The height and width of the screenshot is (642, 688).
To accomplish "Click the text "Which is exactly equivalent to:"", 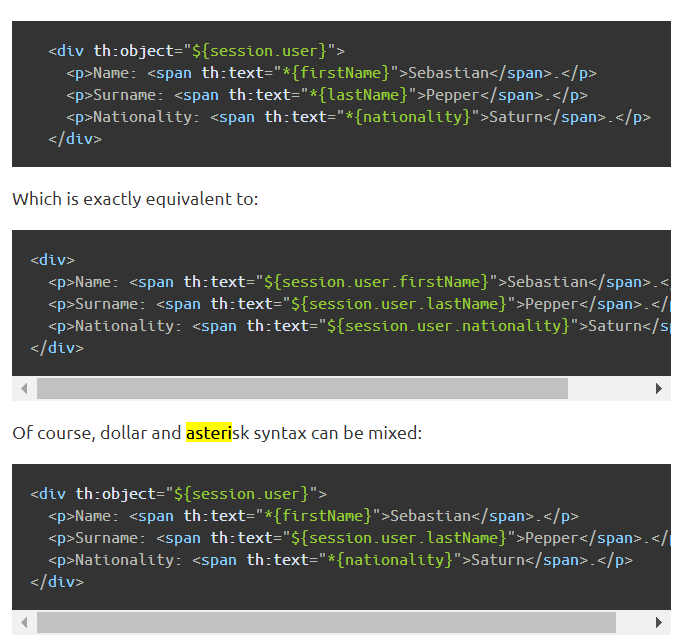I will click(135, 199).
